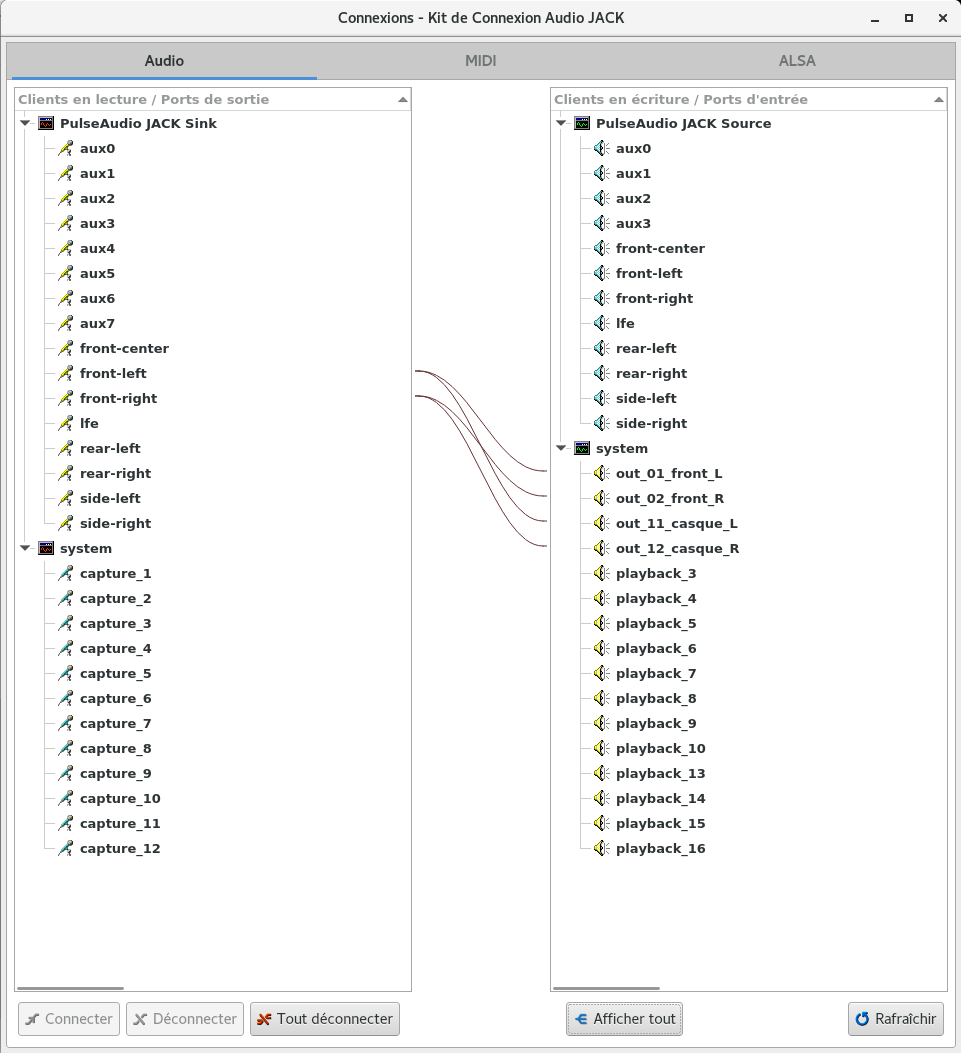The image size is (961, 1053).
Task: Click the speaker icon beside out_02_front_R
Action: click(601, 498)
